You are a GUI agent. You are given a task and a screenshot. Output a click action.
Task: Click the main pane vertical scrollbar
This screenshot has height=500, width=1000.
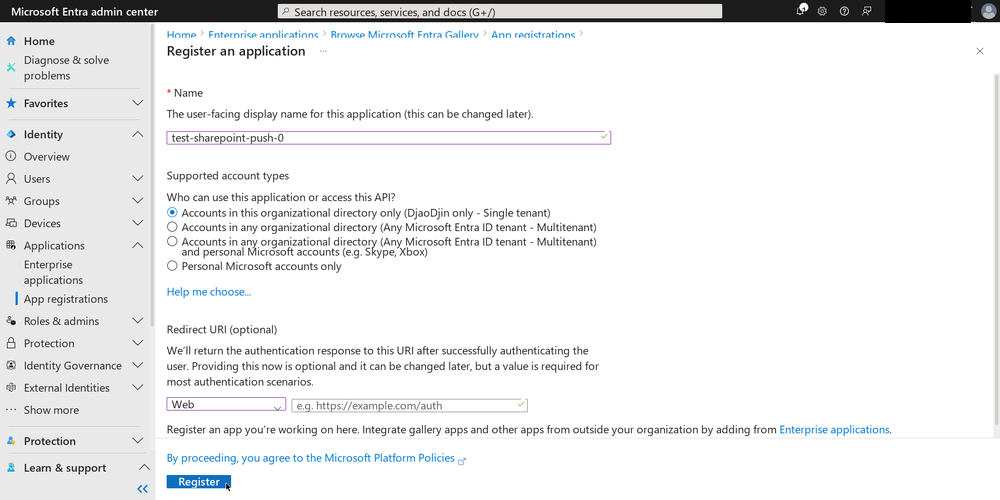pos(996,247)
